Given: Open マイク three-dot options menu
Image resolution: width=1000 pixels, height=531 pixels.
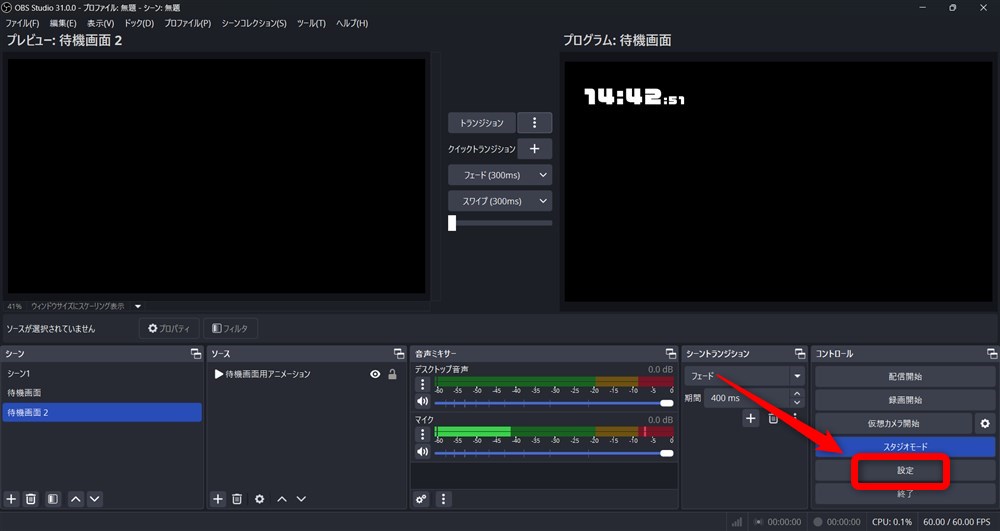Looking at the screenshot, I should point(422,435).
